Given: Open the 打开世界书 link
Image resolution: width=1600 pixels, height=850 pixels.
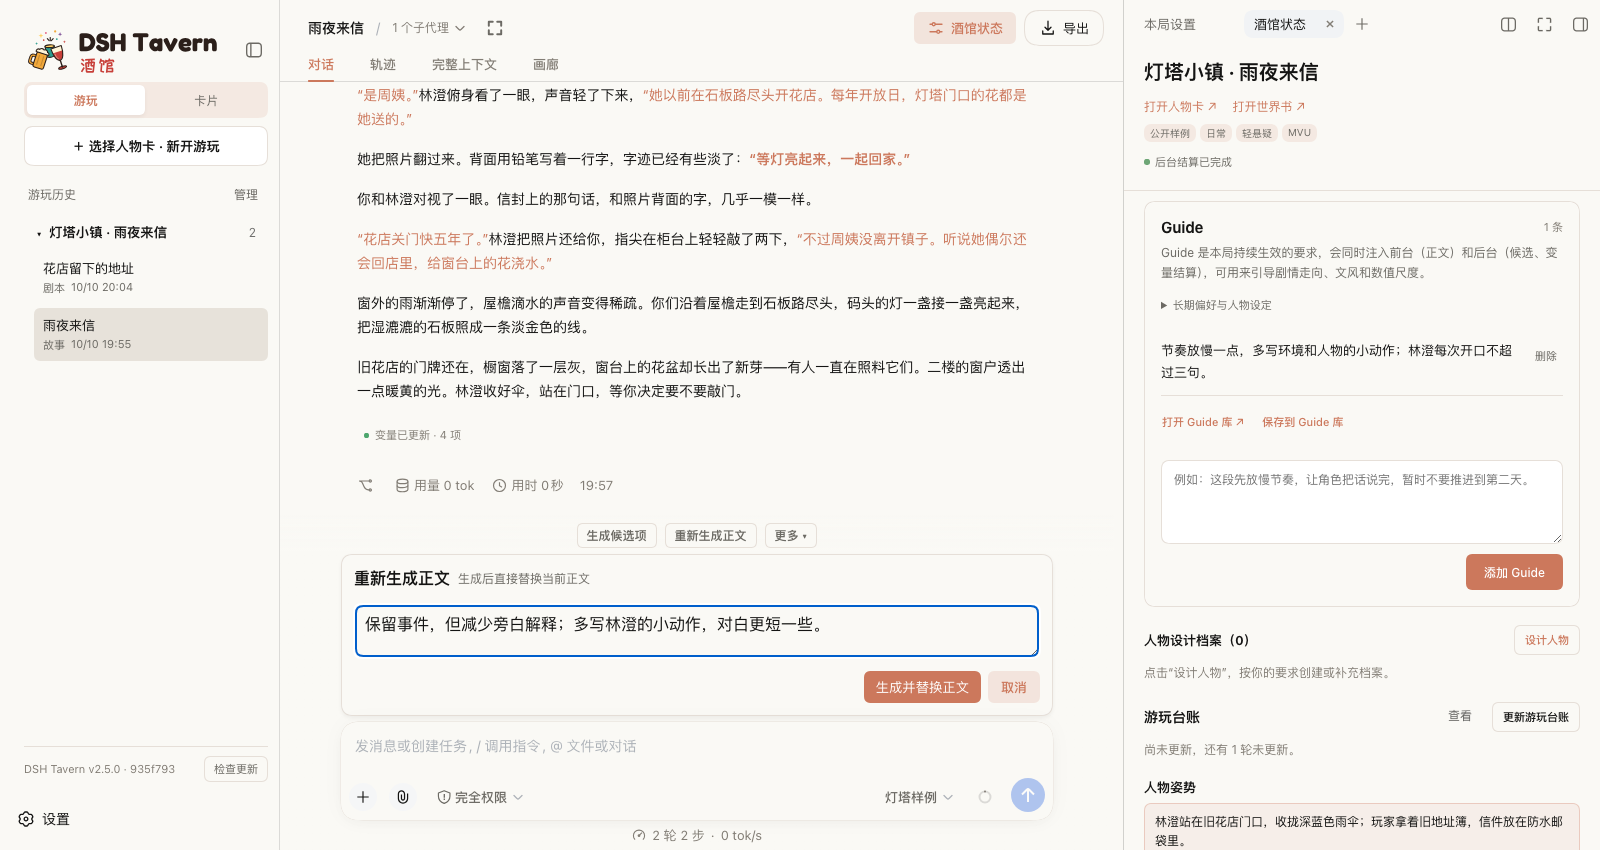Looking at the screenshot, I should [1269, 106].
